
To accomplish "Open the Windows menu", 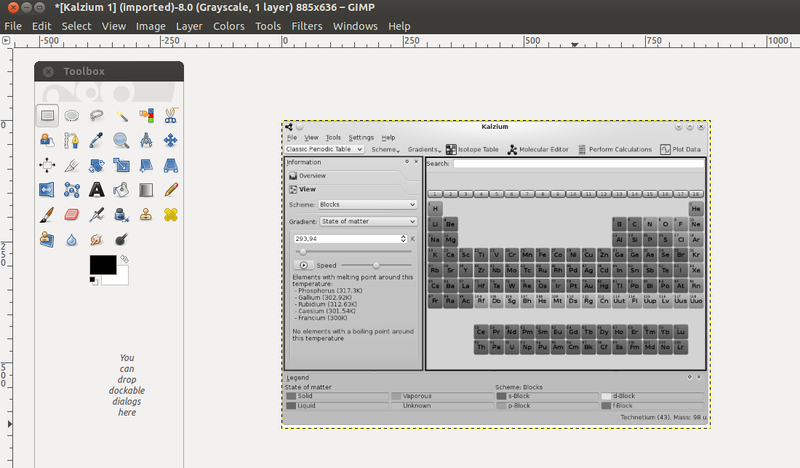I will pyautogui.click(x=355, y=26).
